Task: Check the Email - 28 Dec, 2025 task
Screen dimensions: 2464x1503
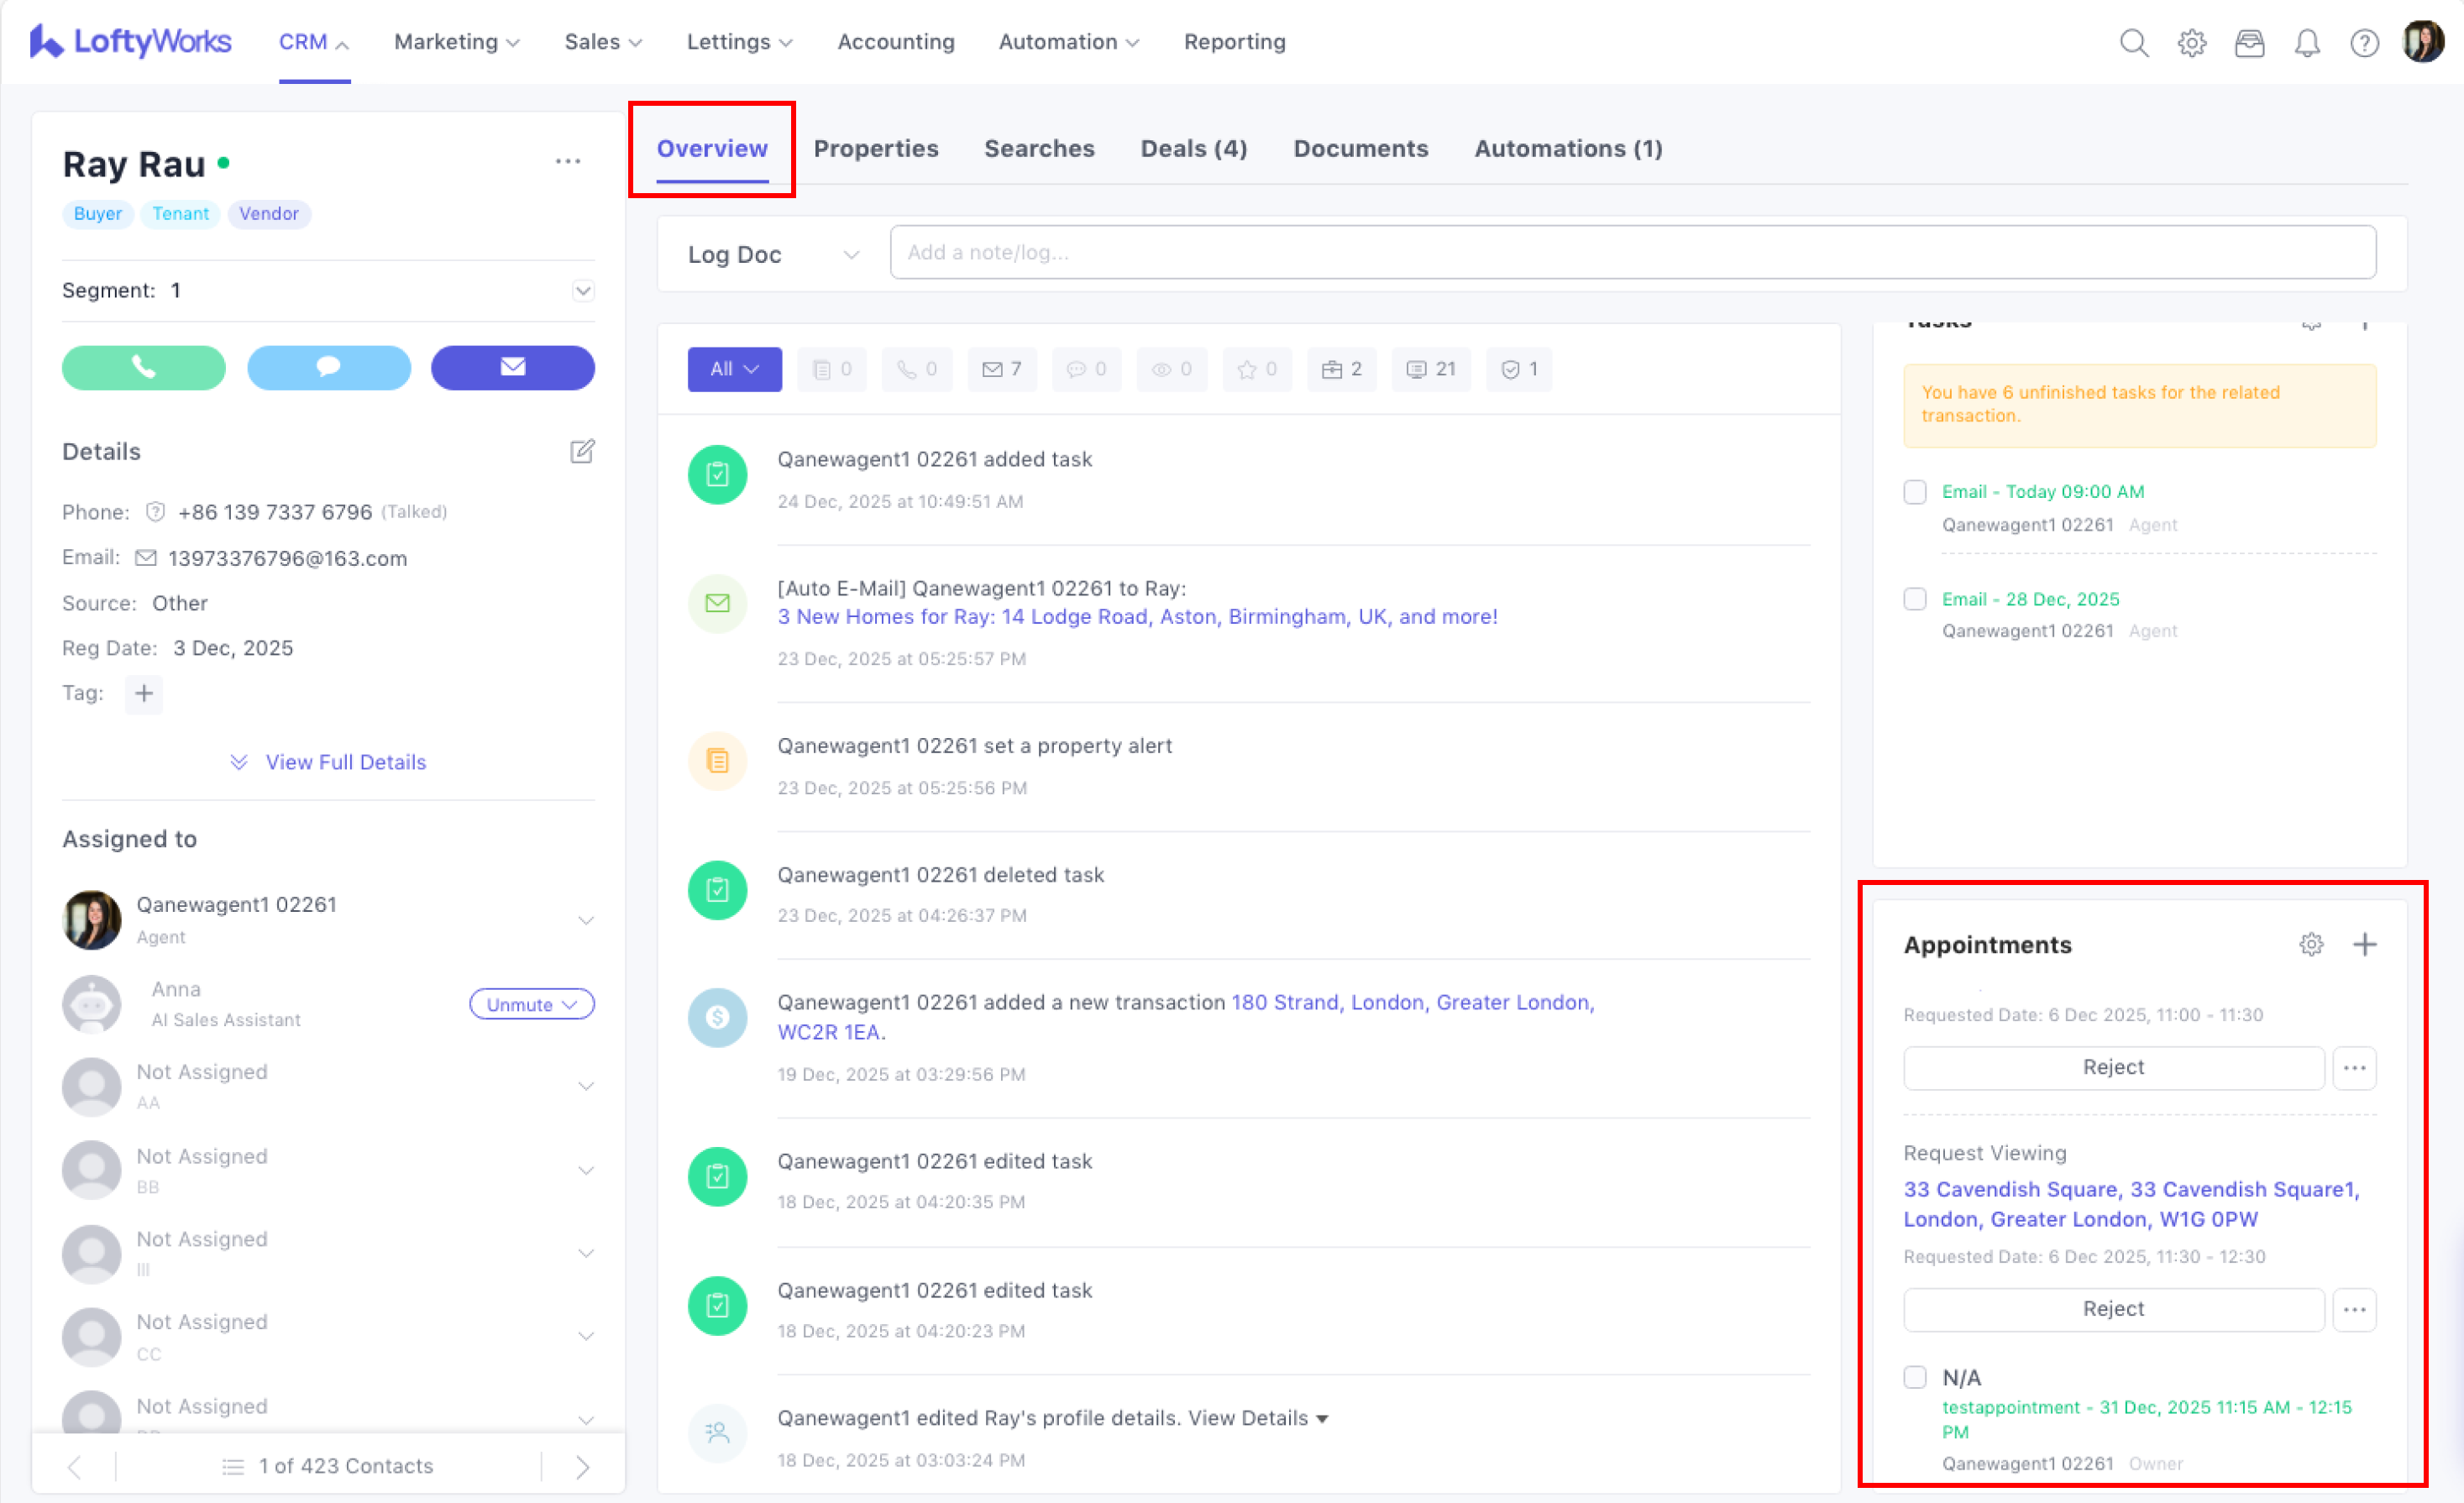Action: pyautogui.click(x=1914, y=599)
